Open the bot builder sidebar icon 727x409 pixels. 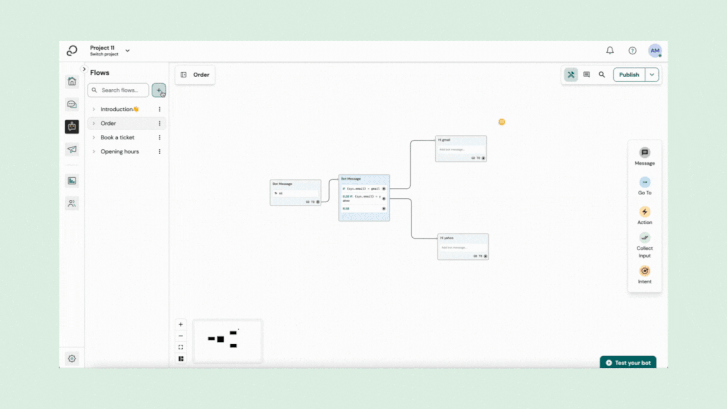click(72, 127)
